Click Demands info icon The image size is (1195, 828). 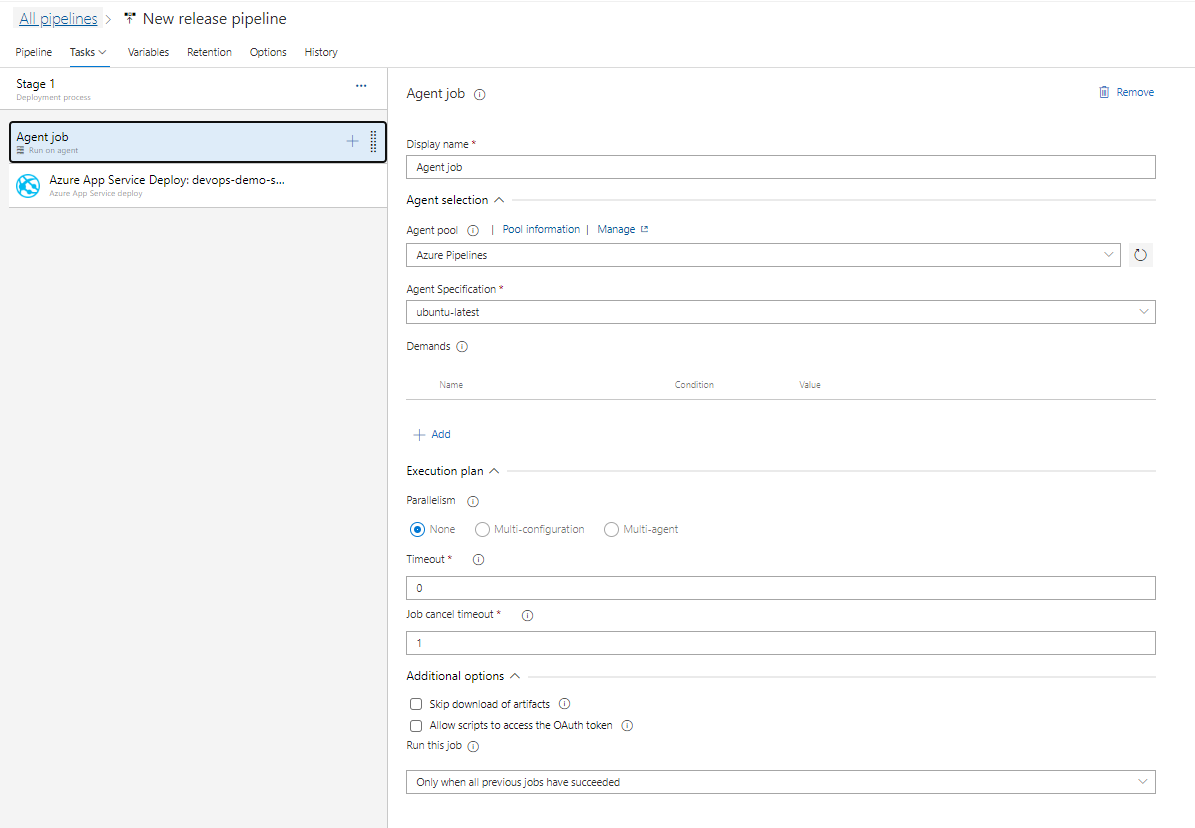pyautogui.click(x=462, y=347)
